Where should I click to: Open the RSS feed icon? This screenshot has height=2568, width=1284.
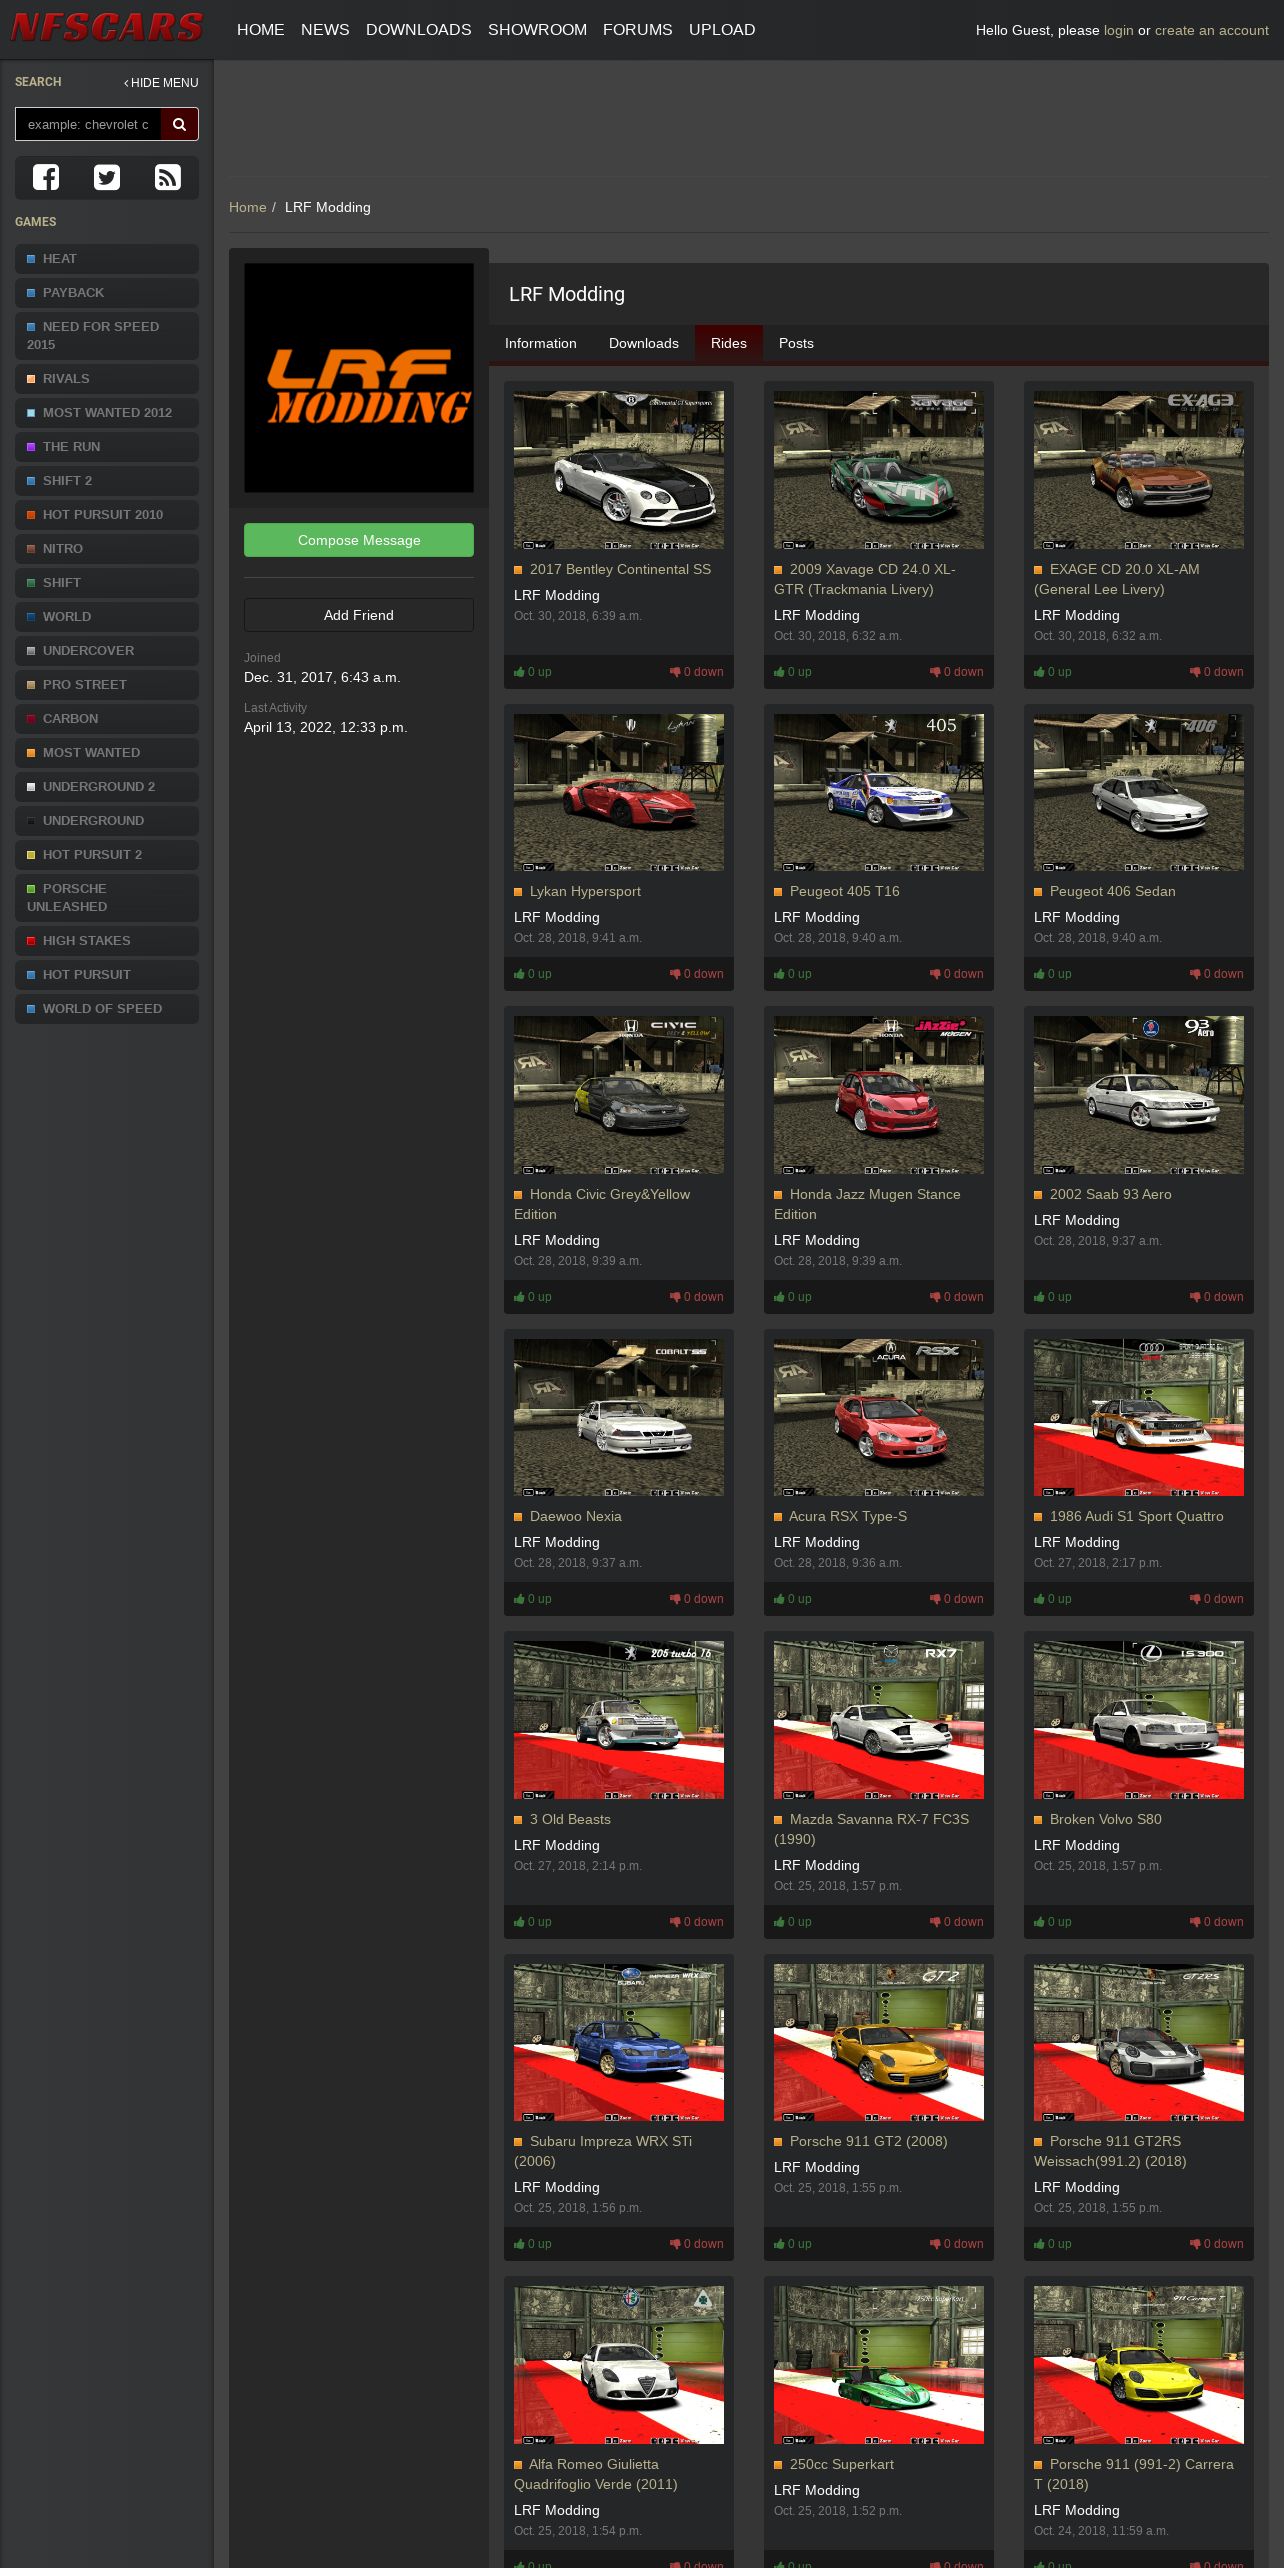[x=168, y=177]
